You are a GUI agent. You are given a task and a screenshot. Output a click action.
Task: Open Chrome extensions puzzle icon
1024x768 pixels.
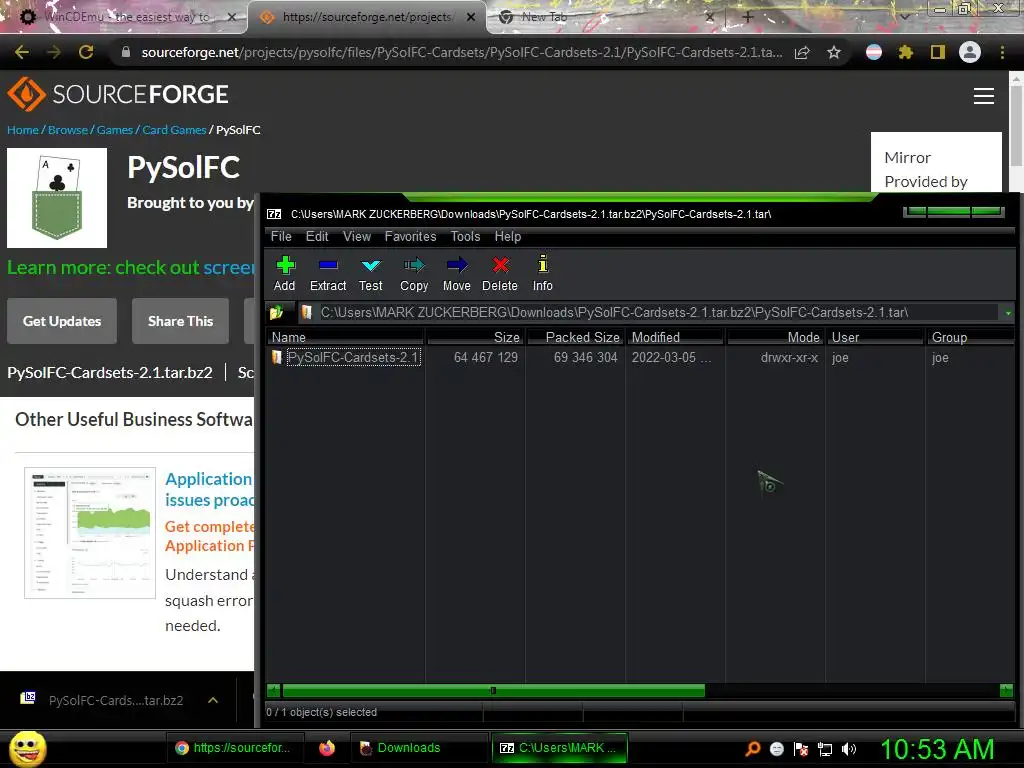click(x=905, y=52)
